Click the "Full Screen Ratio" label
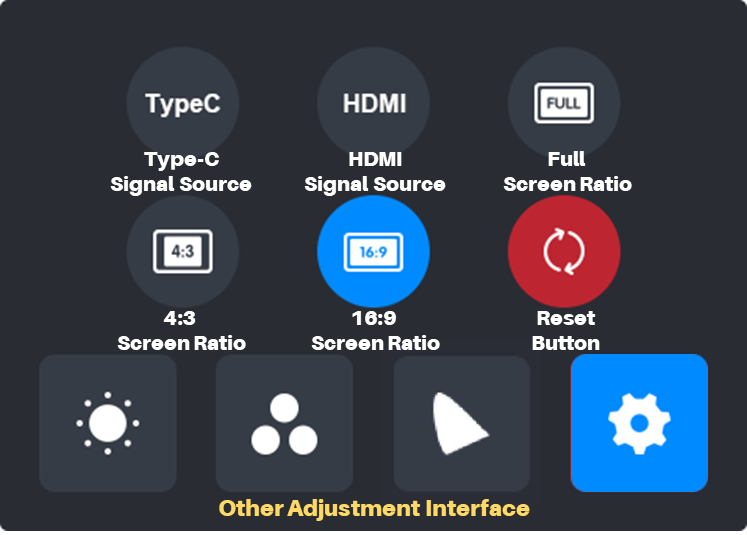747x535 pixels. coord(567,172)
